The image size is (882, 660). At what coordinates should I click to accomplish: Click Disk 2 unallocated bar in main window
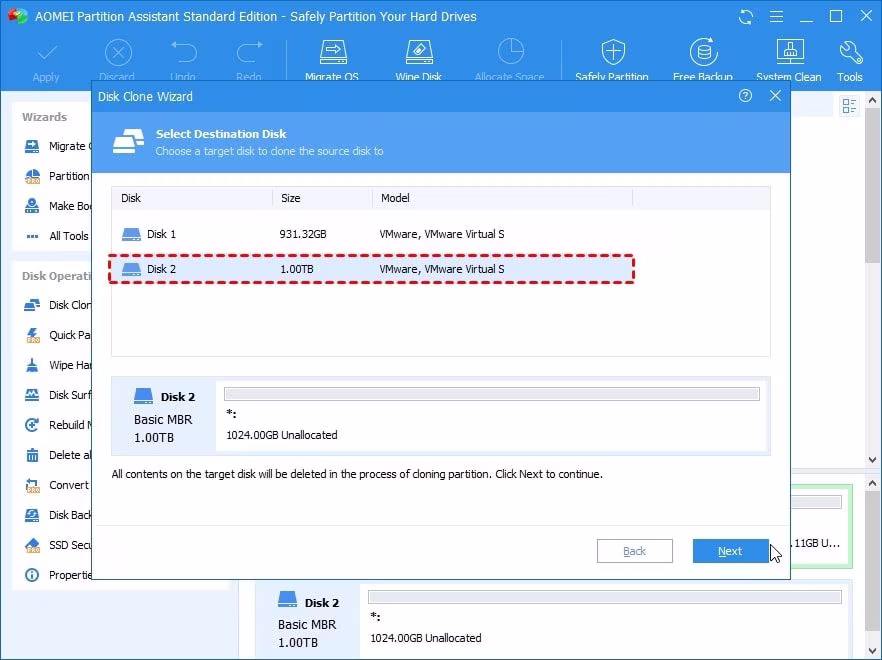(x=605, y=597)
